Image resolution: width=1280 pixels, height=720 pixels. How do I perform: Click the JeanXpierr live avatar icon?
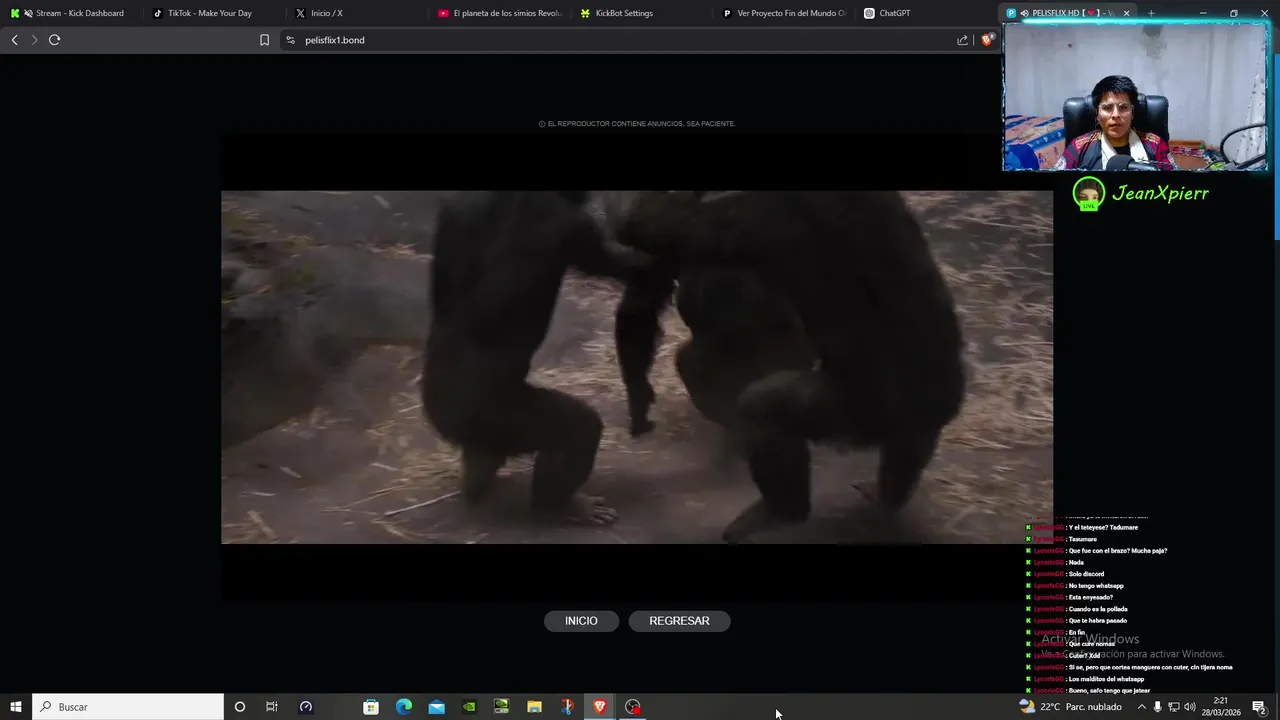(1089, 193)
